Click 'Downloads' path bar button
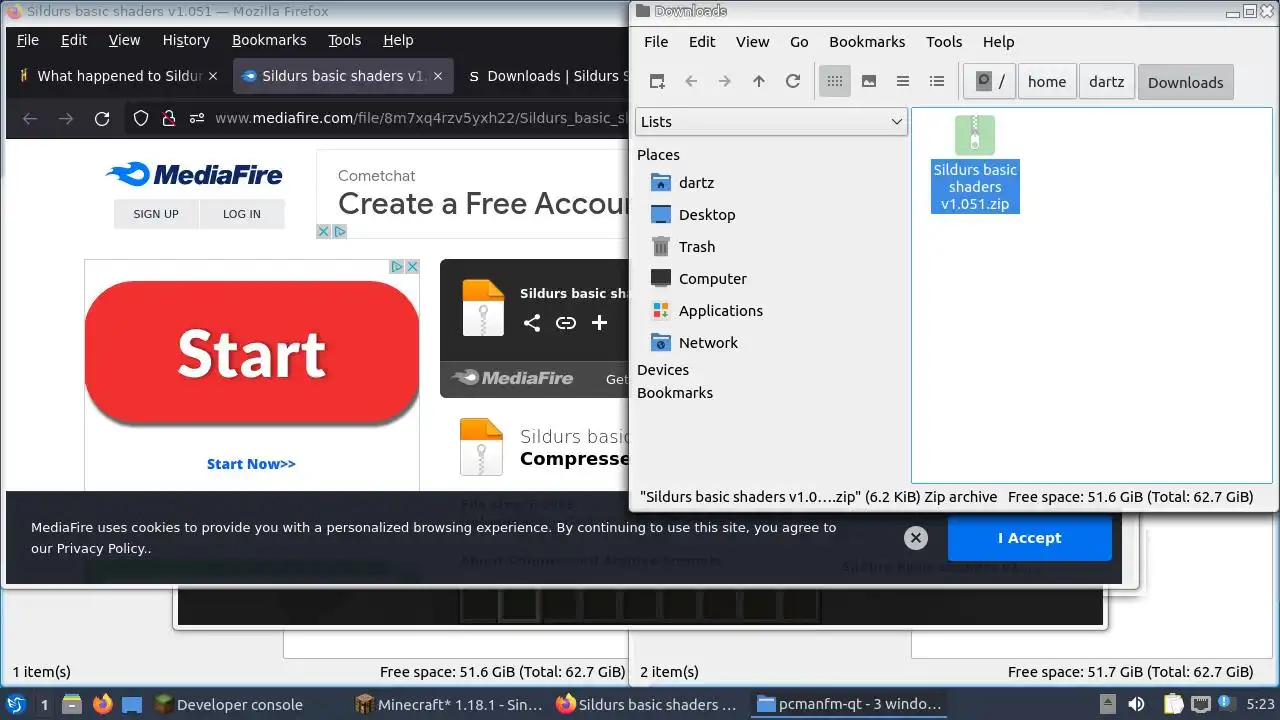Image resolution: width=1280 pixels, height=720 pixels. [x=1186, y=82]
